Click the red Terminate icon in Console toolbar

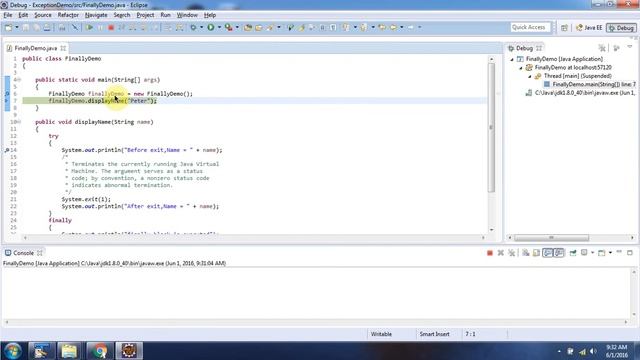click(490, 253)
